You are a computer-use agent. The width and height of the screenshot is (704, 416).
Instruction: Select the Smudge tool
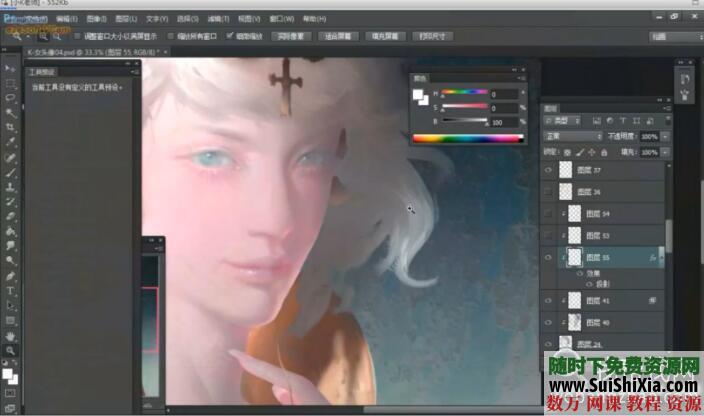click(x=10, y=246)
